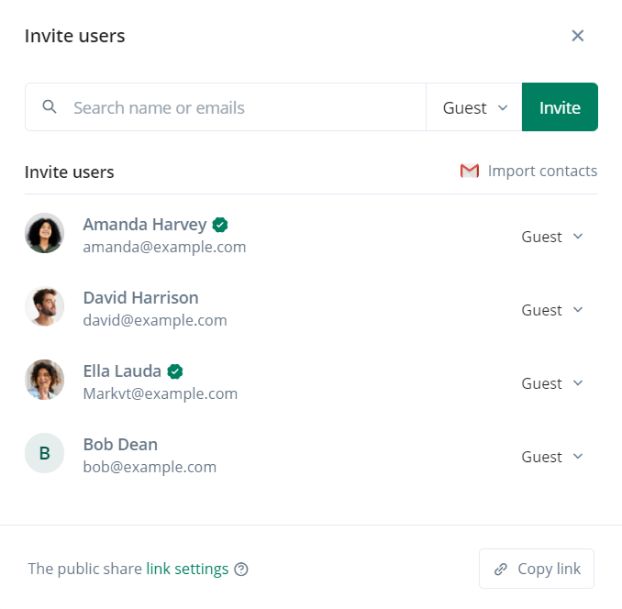Click Amanda Harvey's profile photo
This screenshot has width=622, height=609.
point(44,233)
